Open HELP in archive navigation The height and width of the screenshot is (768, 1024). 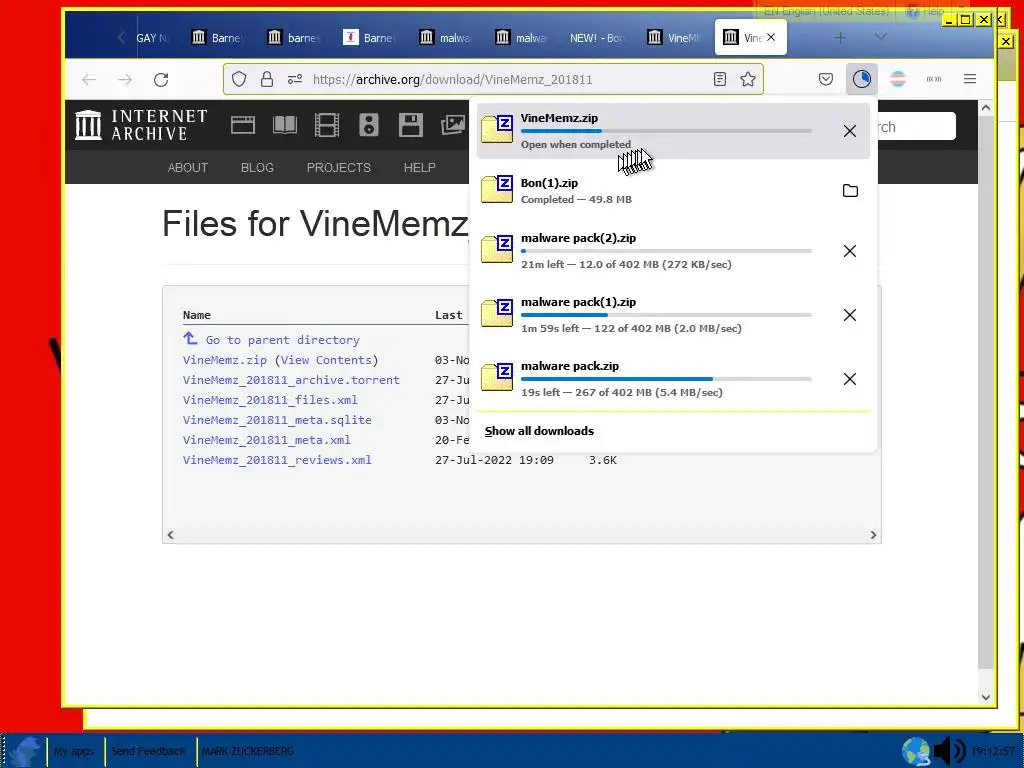coord(419,168)
